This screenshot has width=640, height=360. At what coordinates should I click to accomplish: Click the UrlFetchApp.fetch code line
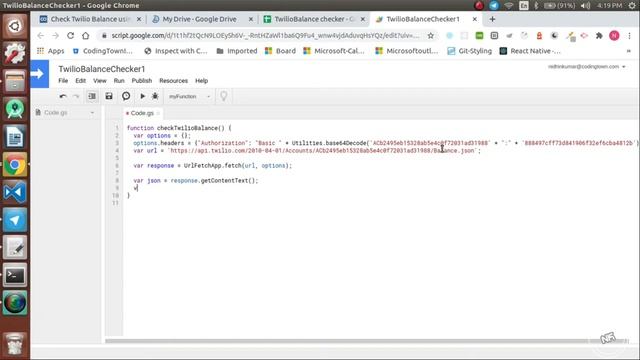[212, 166]
